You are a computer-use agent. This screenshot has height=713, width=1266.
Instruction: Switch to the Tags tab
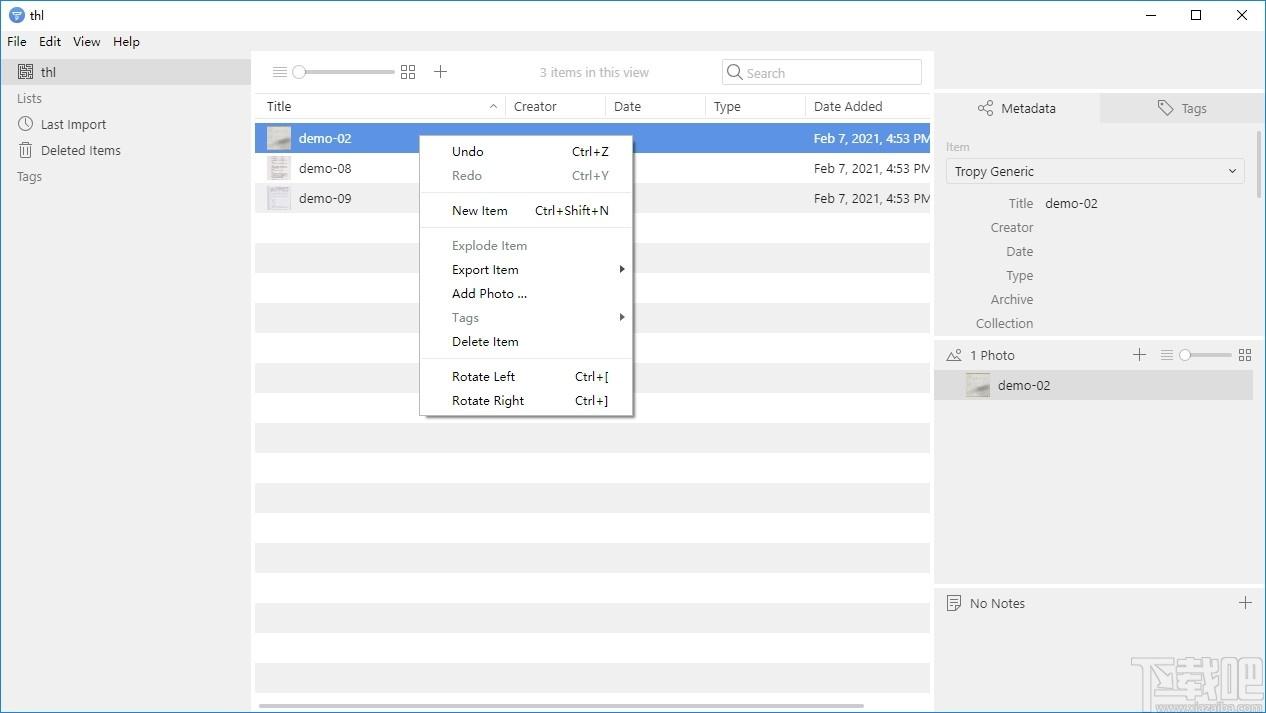[1182, 108]
